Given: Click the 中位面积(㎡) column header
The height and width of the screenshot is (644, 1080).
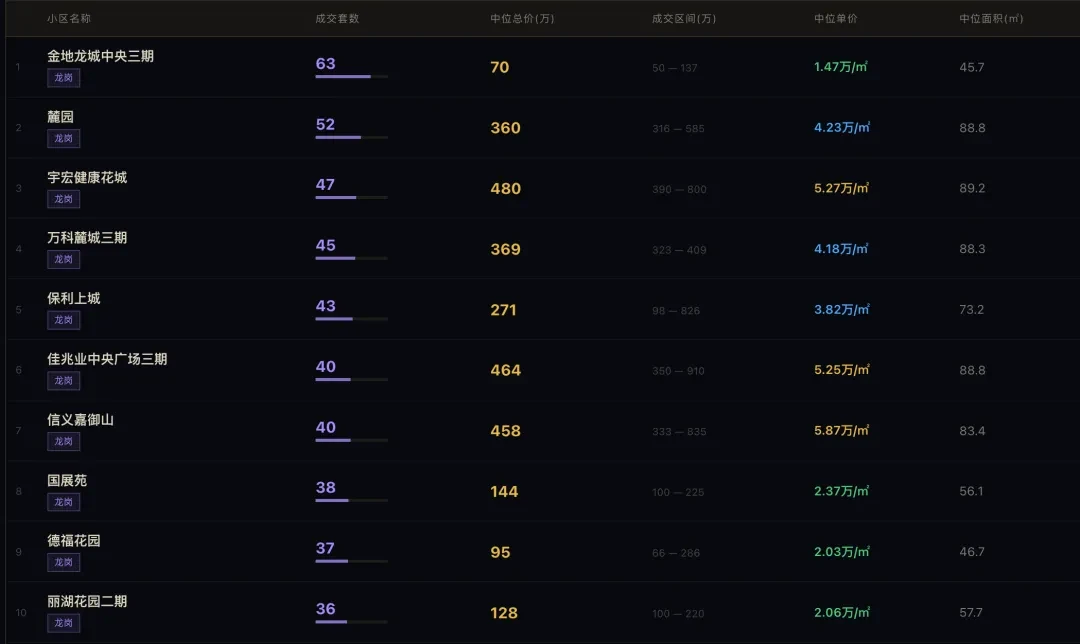Looking at the screenshot, I should click(x=991, y=19).
